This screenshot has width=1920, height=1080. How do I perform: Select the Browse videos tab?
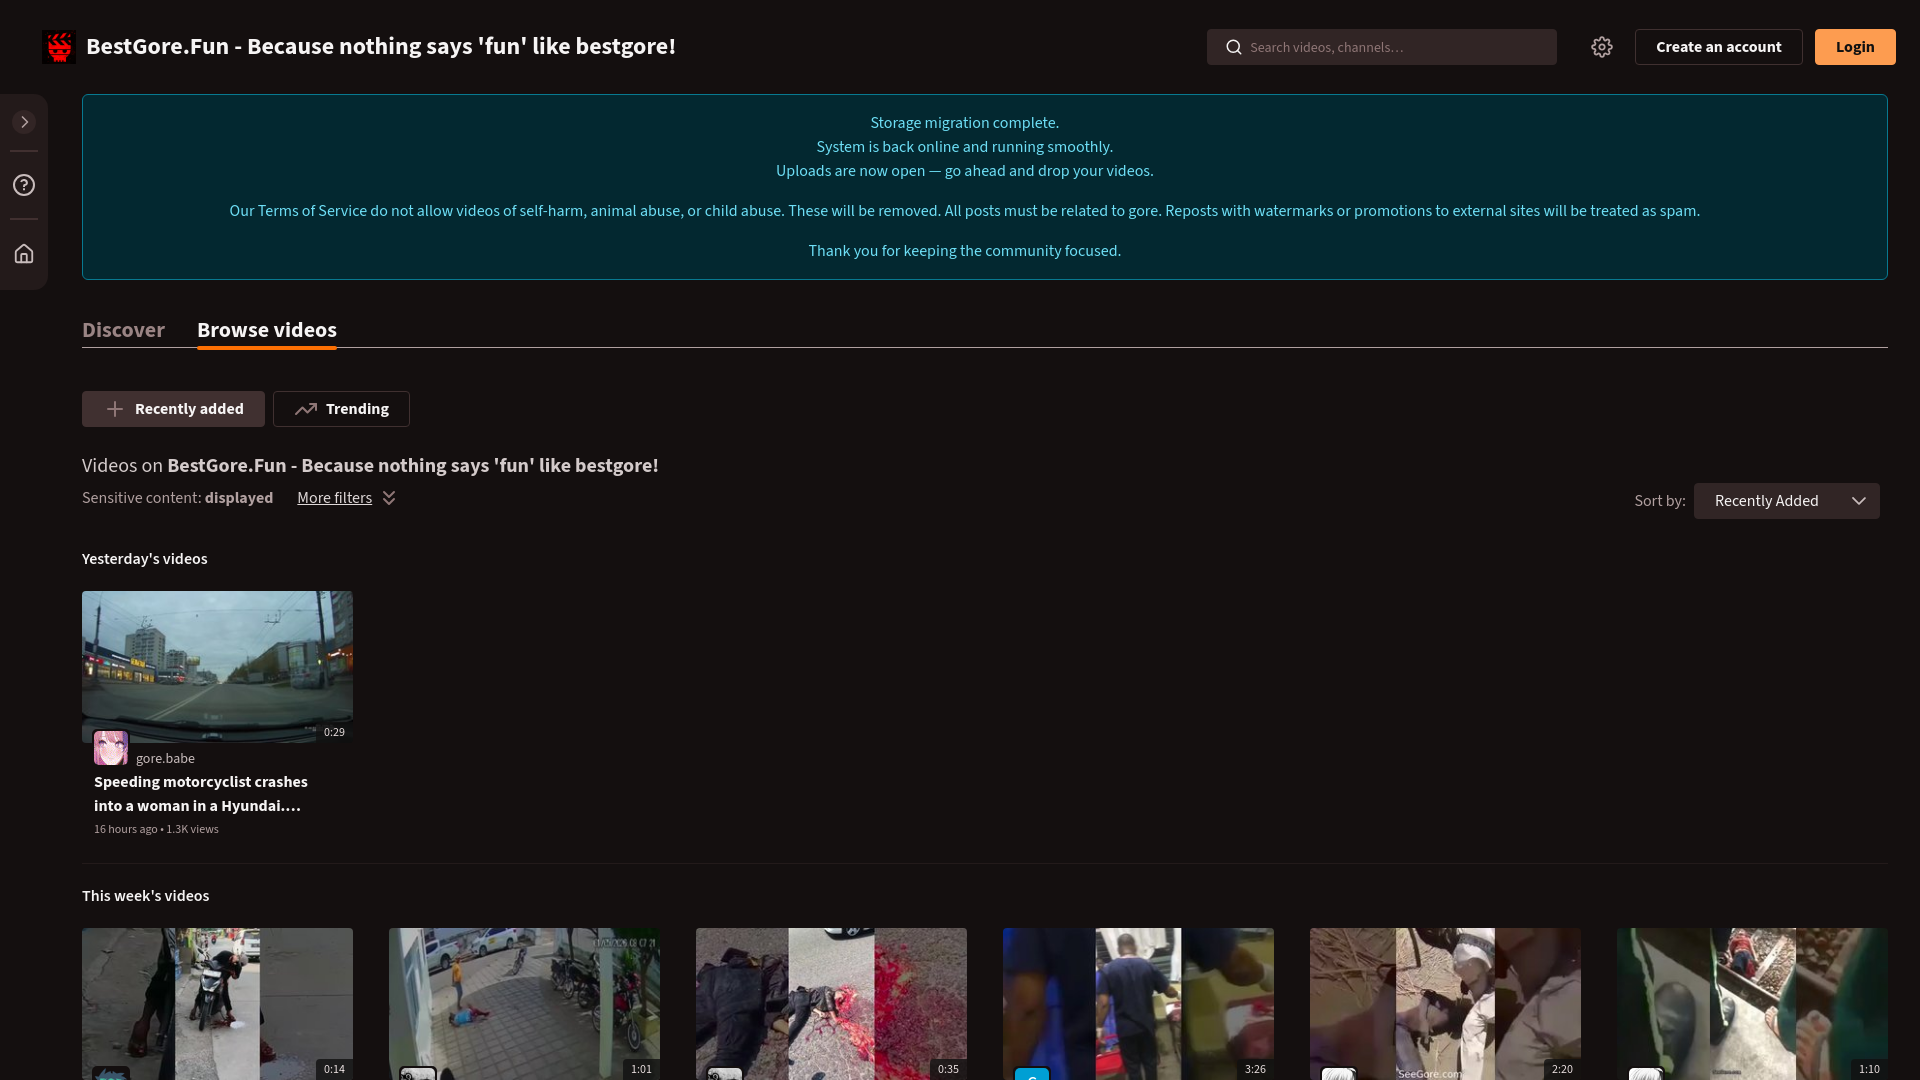tap(267, 330)
